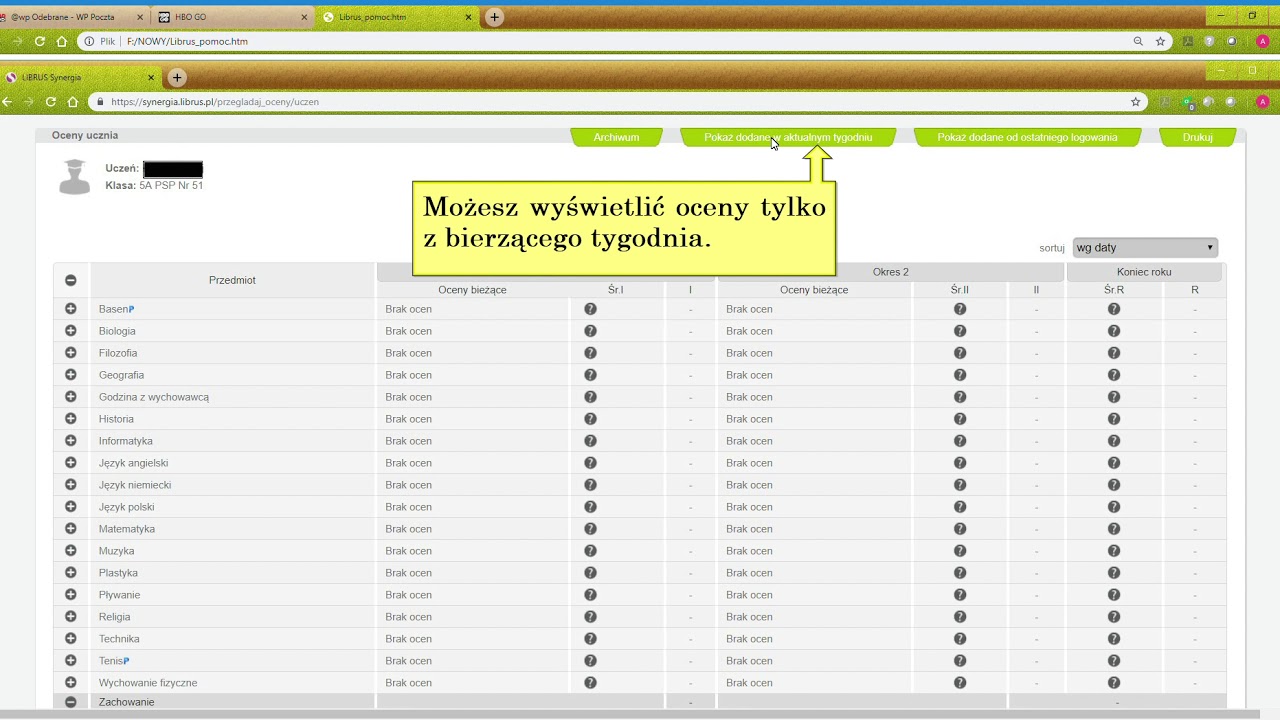
Task: Expand the Informatyka subject row
Action: point(71,441)
